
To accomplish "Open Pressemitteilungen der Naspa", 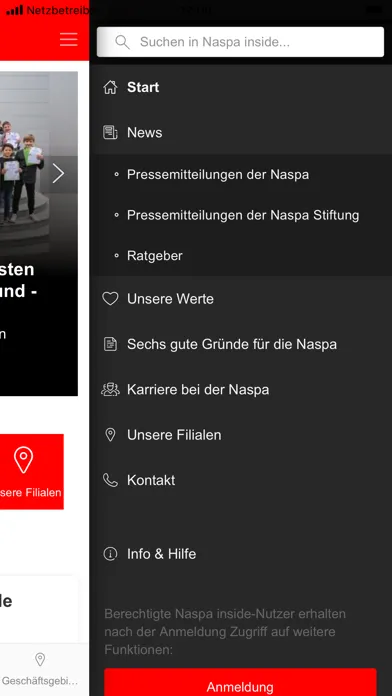I will (x=218, y=175).
